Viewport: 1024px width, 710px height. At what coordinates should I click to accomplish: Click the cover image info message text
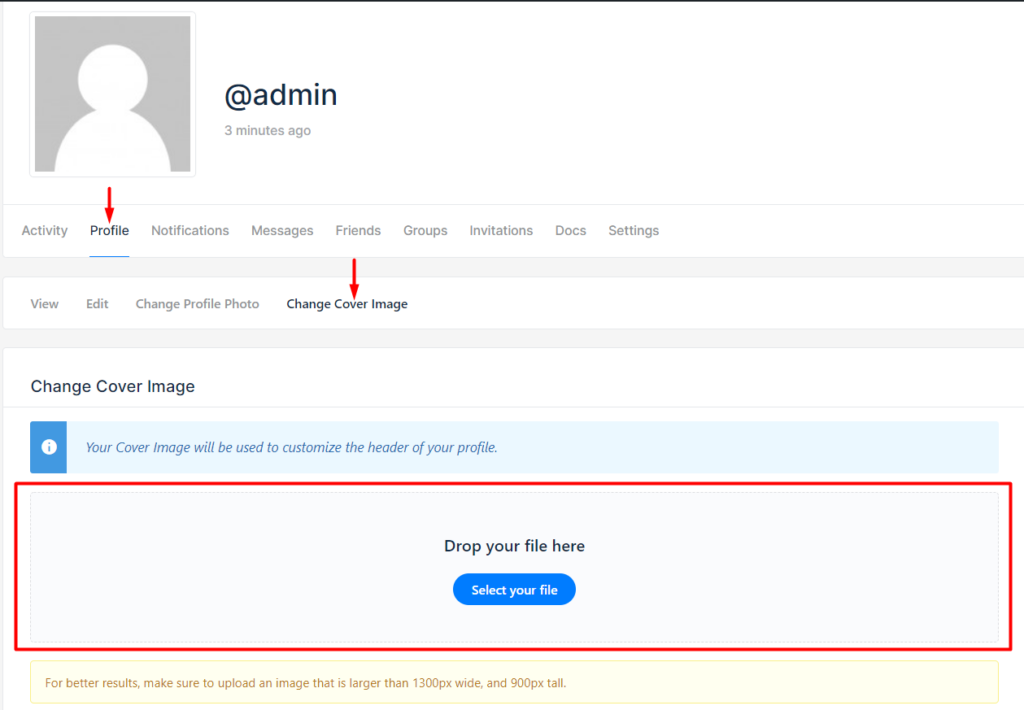click(x=291, y=447)
